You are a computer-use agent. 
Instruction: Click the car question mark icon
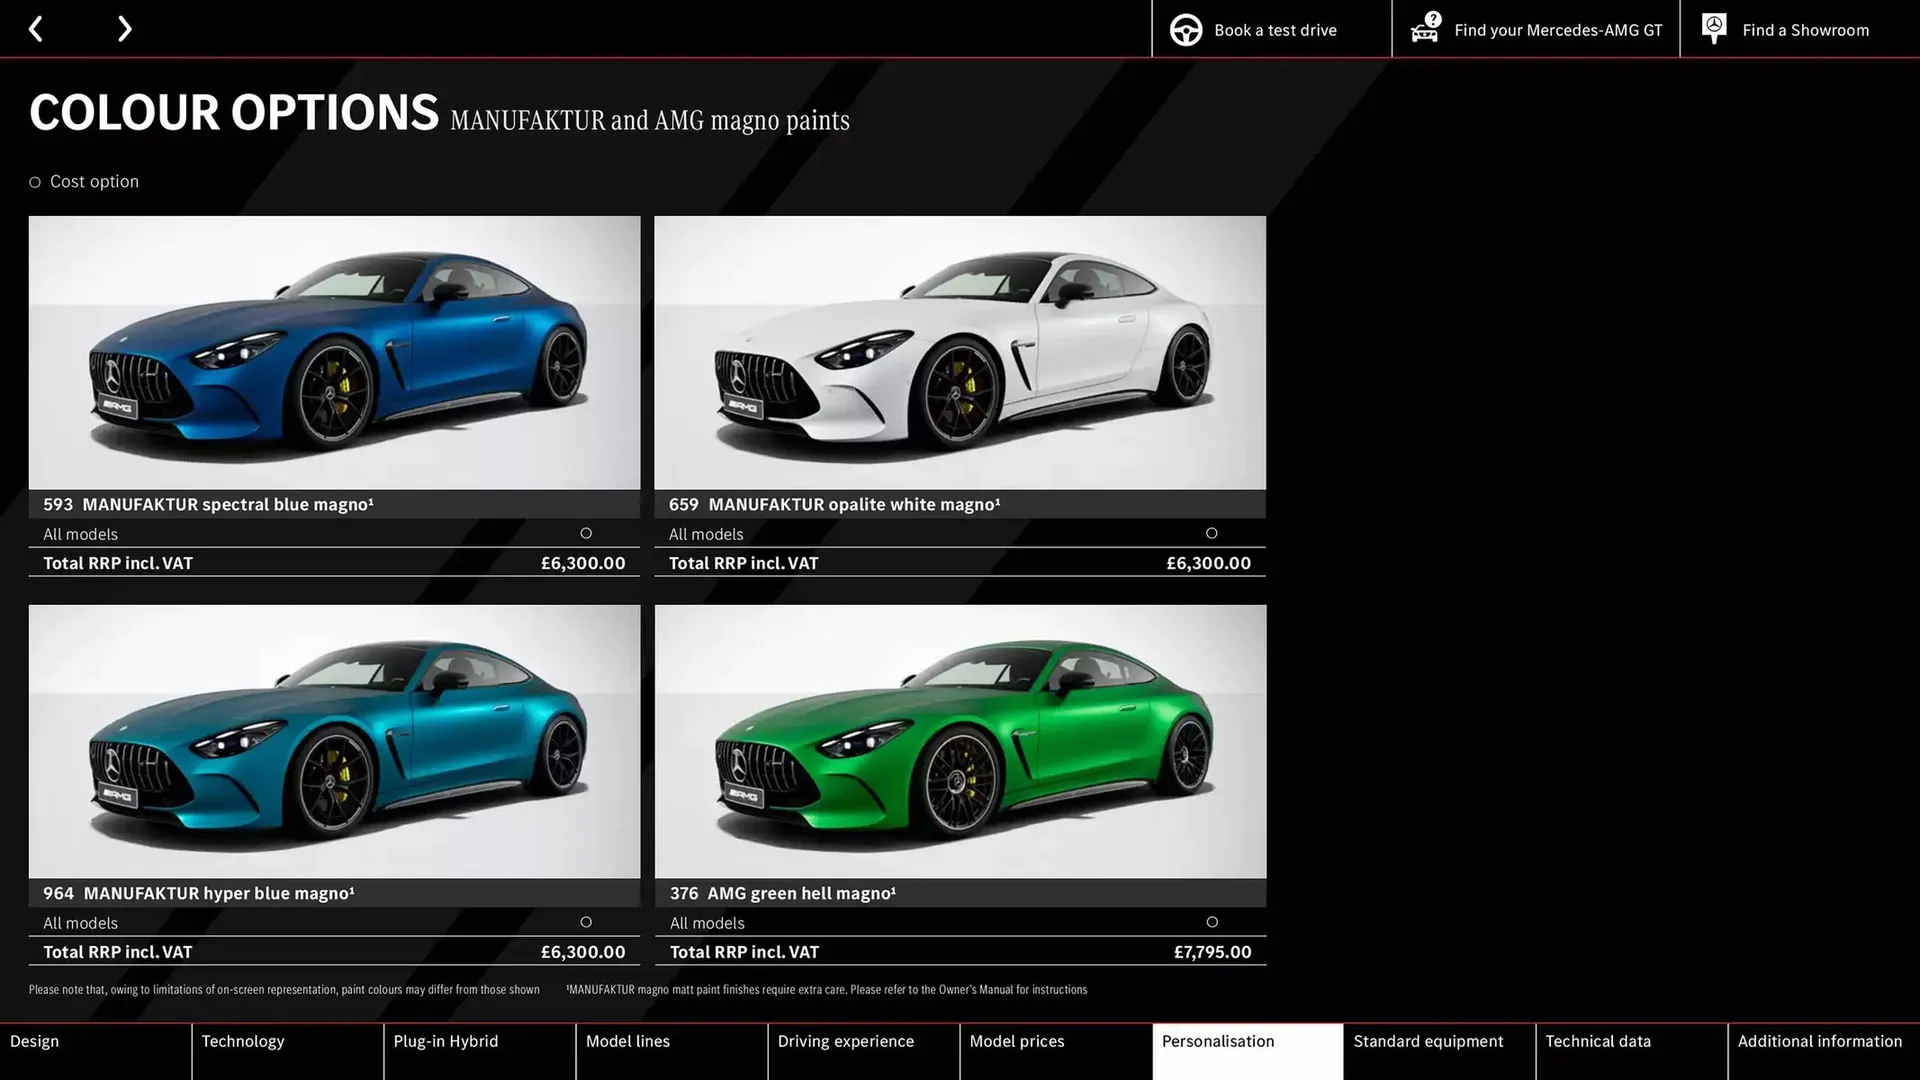coord(1425,28)
